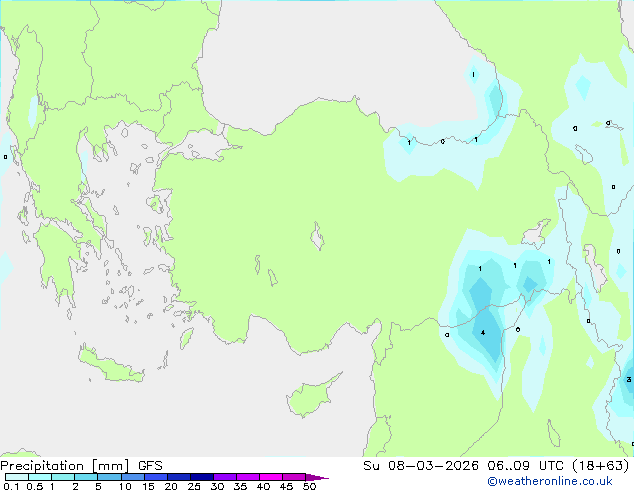Click the precipitation value '4' on map
This screenshot has height=490, width=634.
coord(483,333)
